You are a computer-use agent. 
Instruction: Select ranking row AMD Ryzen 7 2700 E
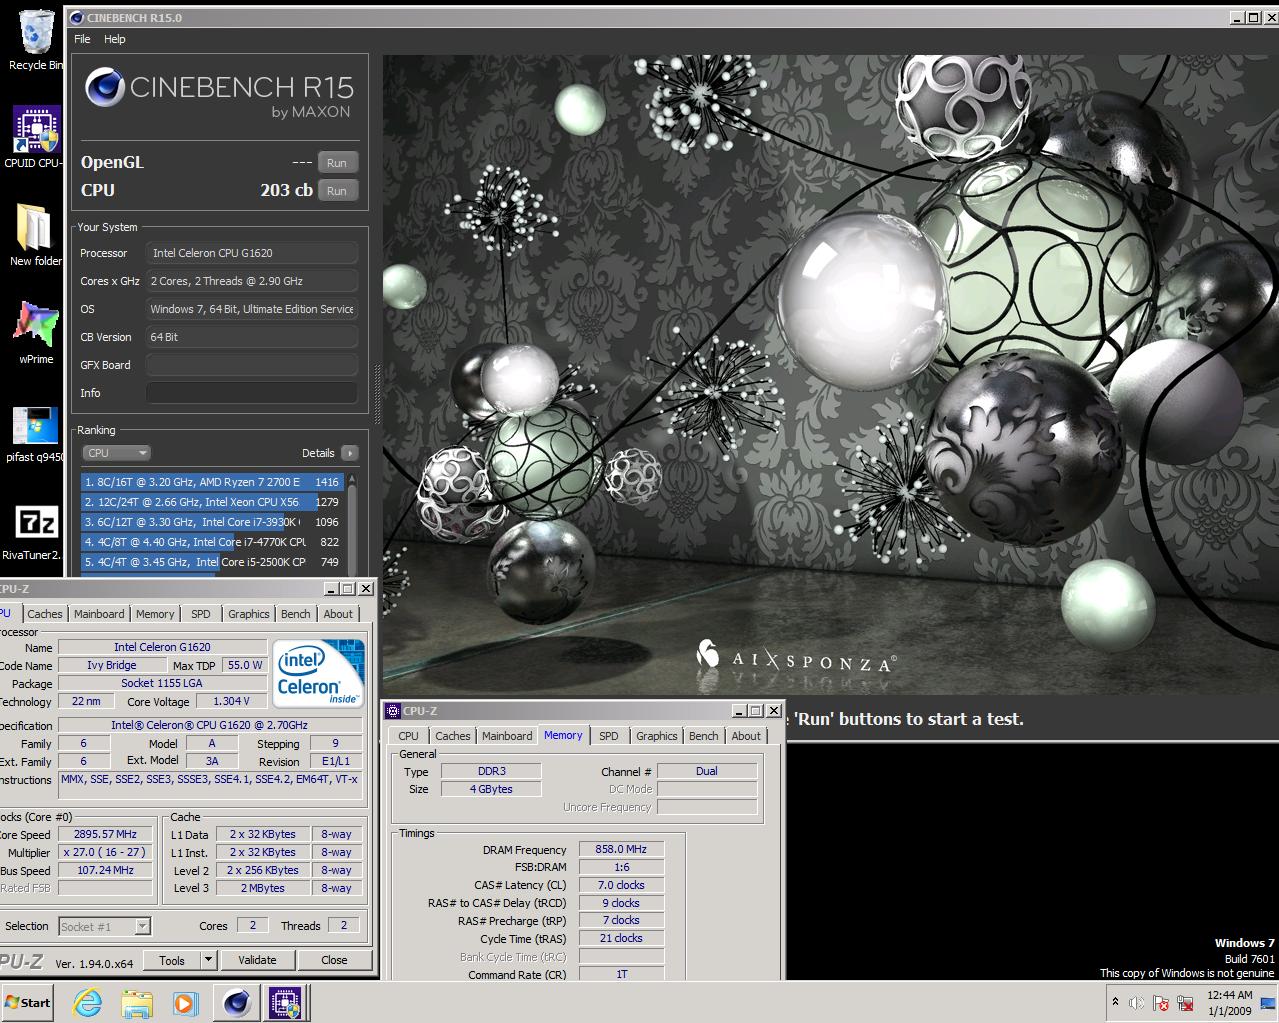(212, 482)
